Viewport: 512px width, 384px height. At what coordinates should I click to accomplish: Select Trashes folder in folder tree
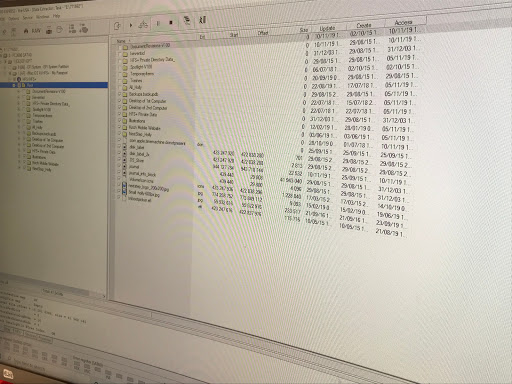pos(37,122)
